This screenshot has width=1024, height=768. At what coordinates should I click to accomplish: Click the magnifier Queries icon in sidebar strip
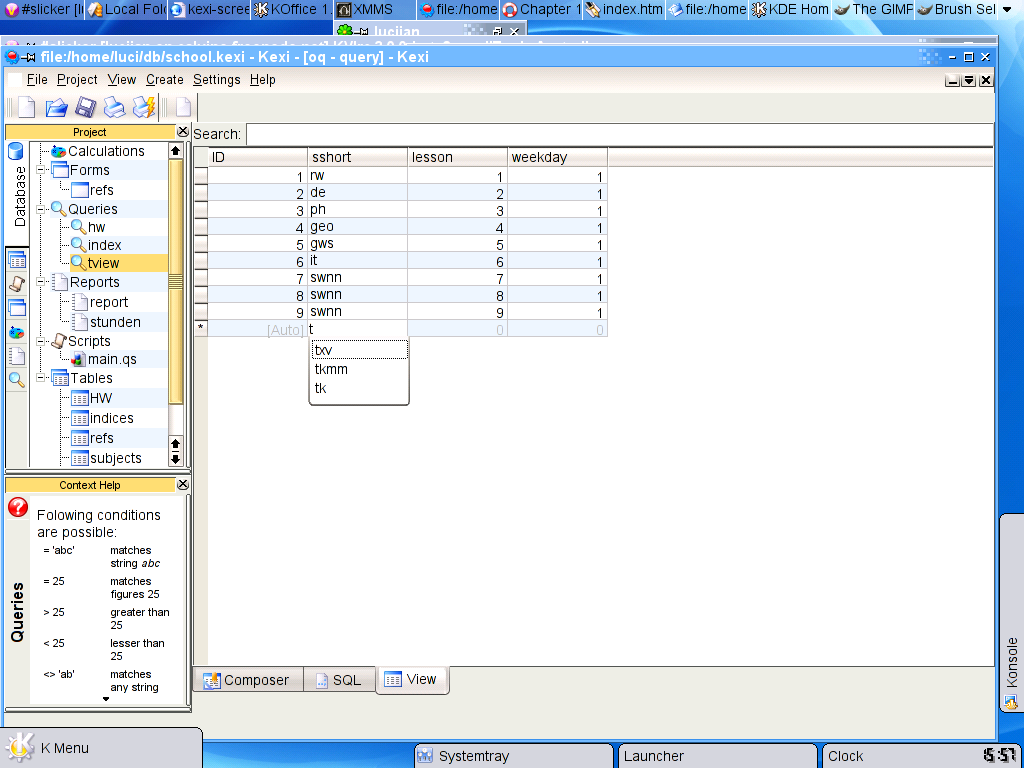tap(17, 380)
